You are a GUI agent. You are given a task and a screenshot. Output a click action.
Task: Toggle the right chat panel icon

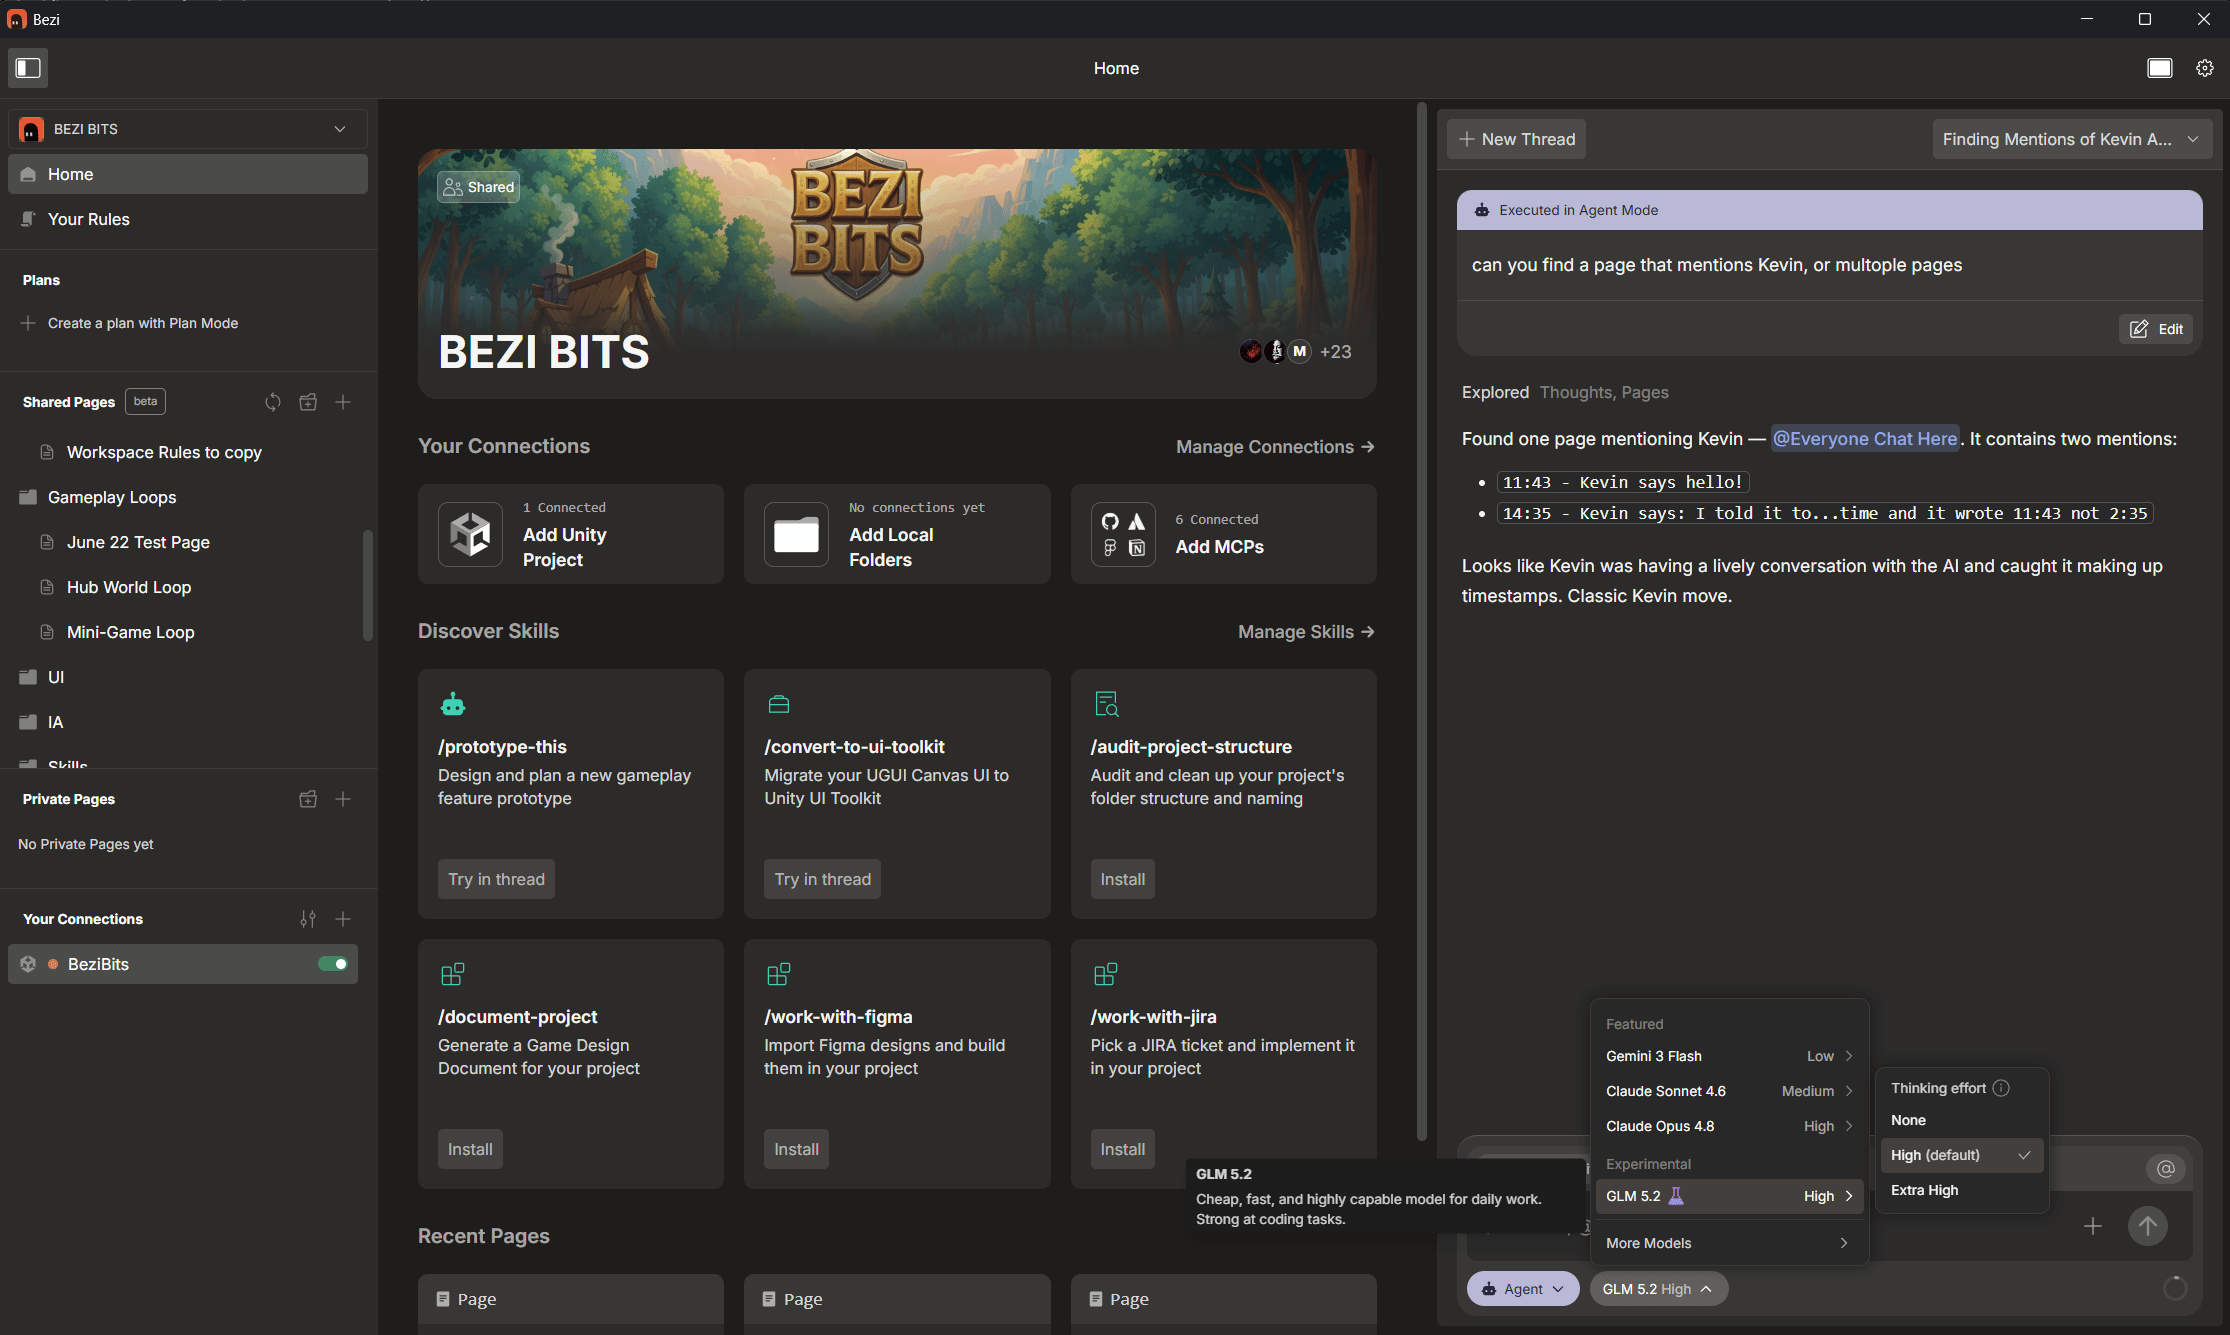click(x=2160, y=68)
